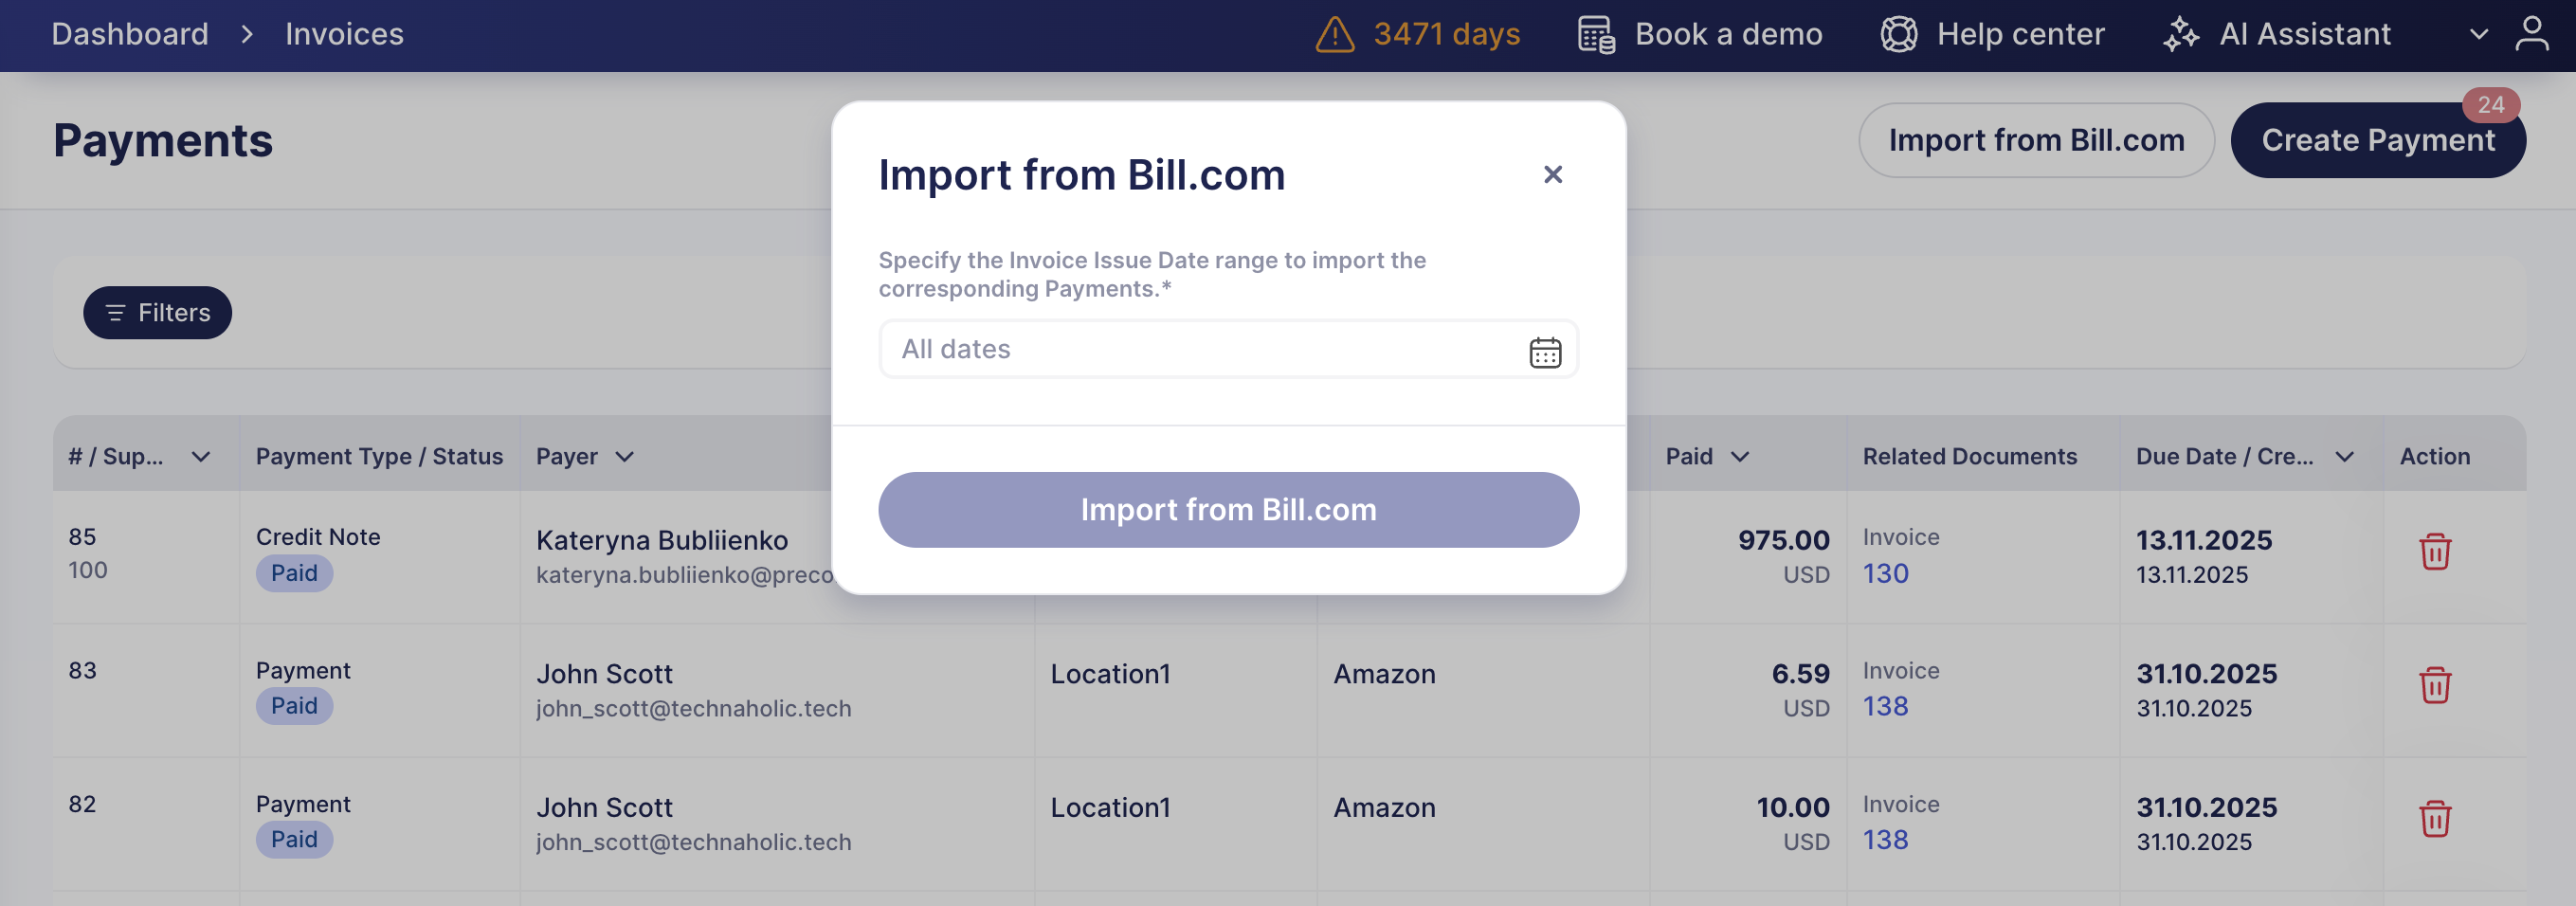The image size is (2576, 906).
Task: Delete payment 82 with trash icon
Action: 2434,819
